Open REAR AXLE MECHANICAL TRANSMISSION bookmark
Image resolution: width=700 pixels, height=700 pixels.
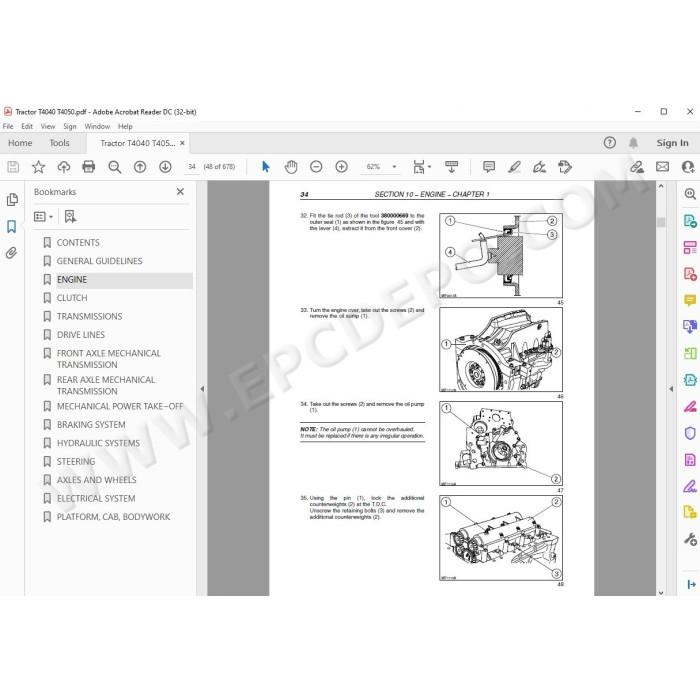[x=106, y=385]
